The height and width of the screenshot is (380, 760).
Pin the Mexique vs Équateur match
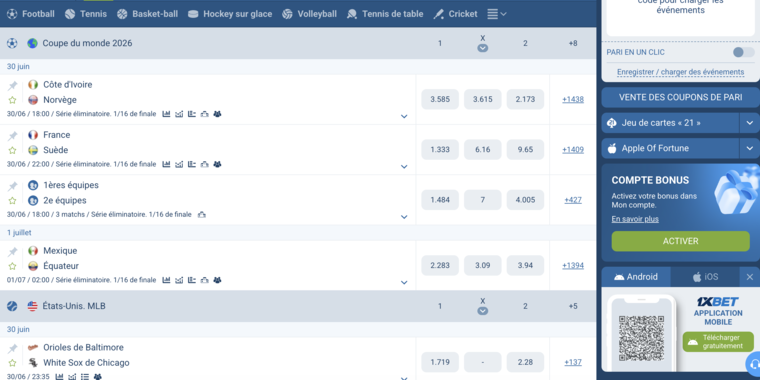(x=13, y=252)
